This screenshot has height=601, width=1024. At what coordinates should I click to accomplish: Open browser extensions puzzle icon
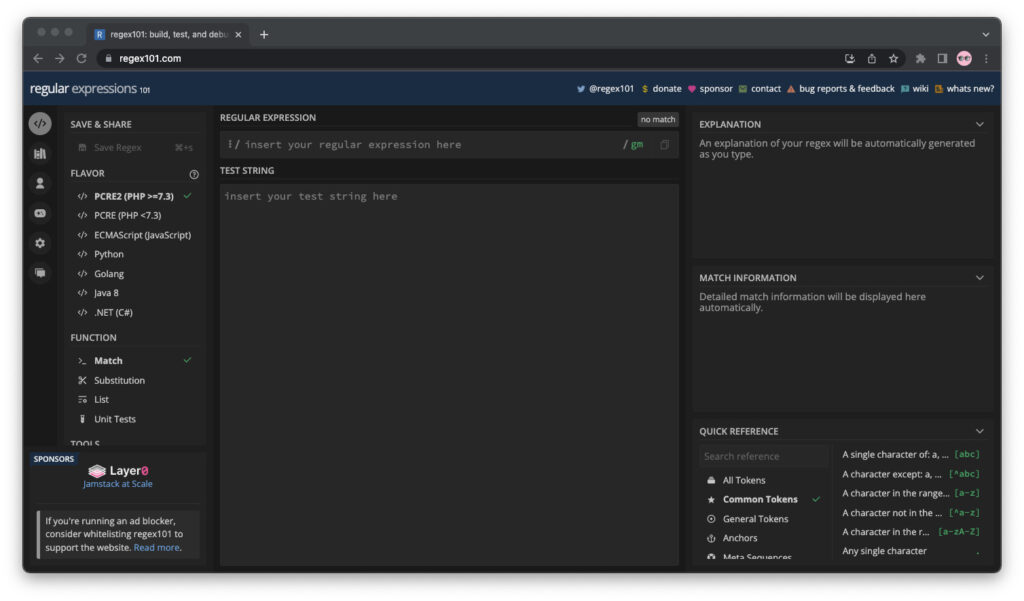920,58
